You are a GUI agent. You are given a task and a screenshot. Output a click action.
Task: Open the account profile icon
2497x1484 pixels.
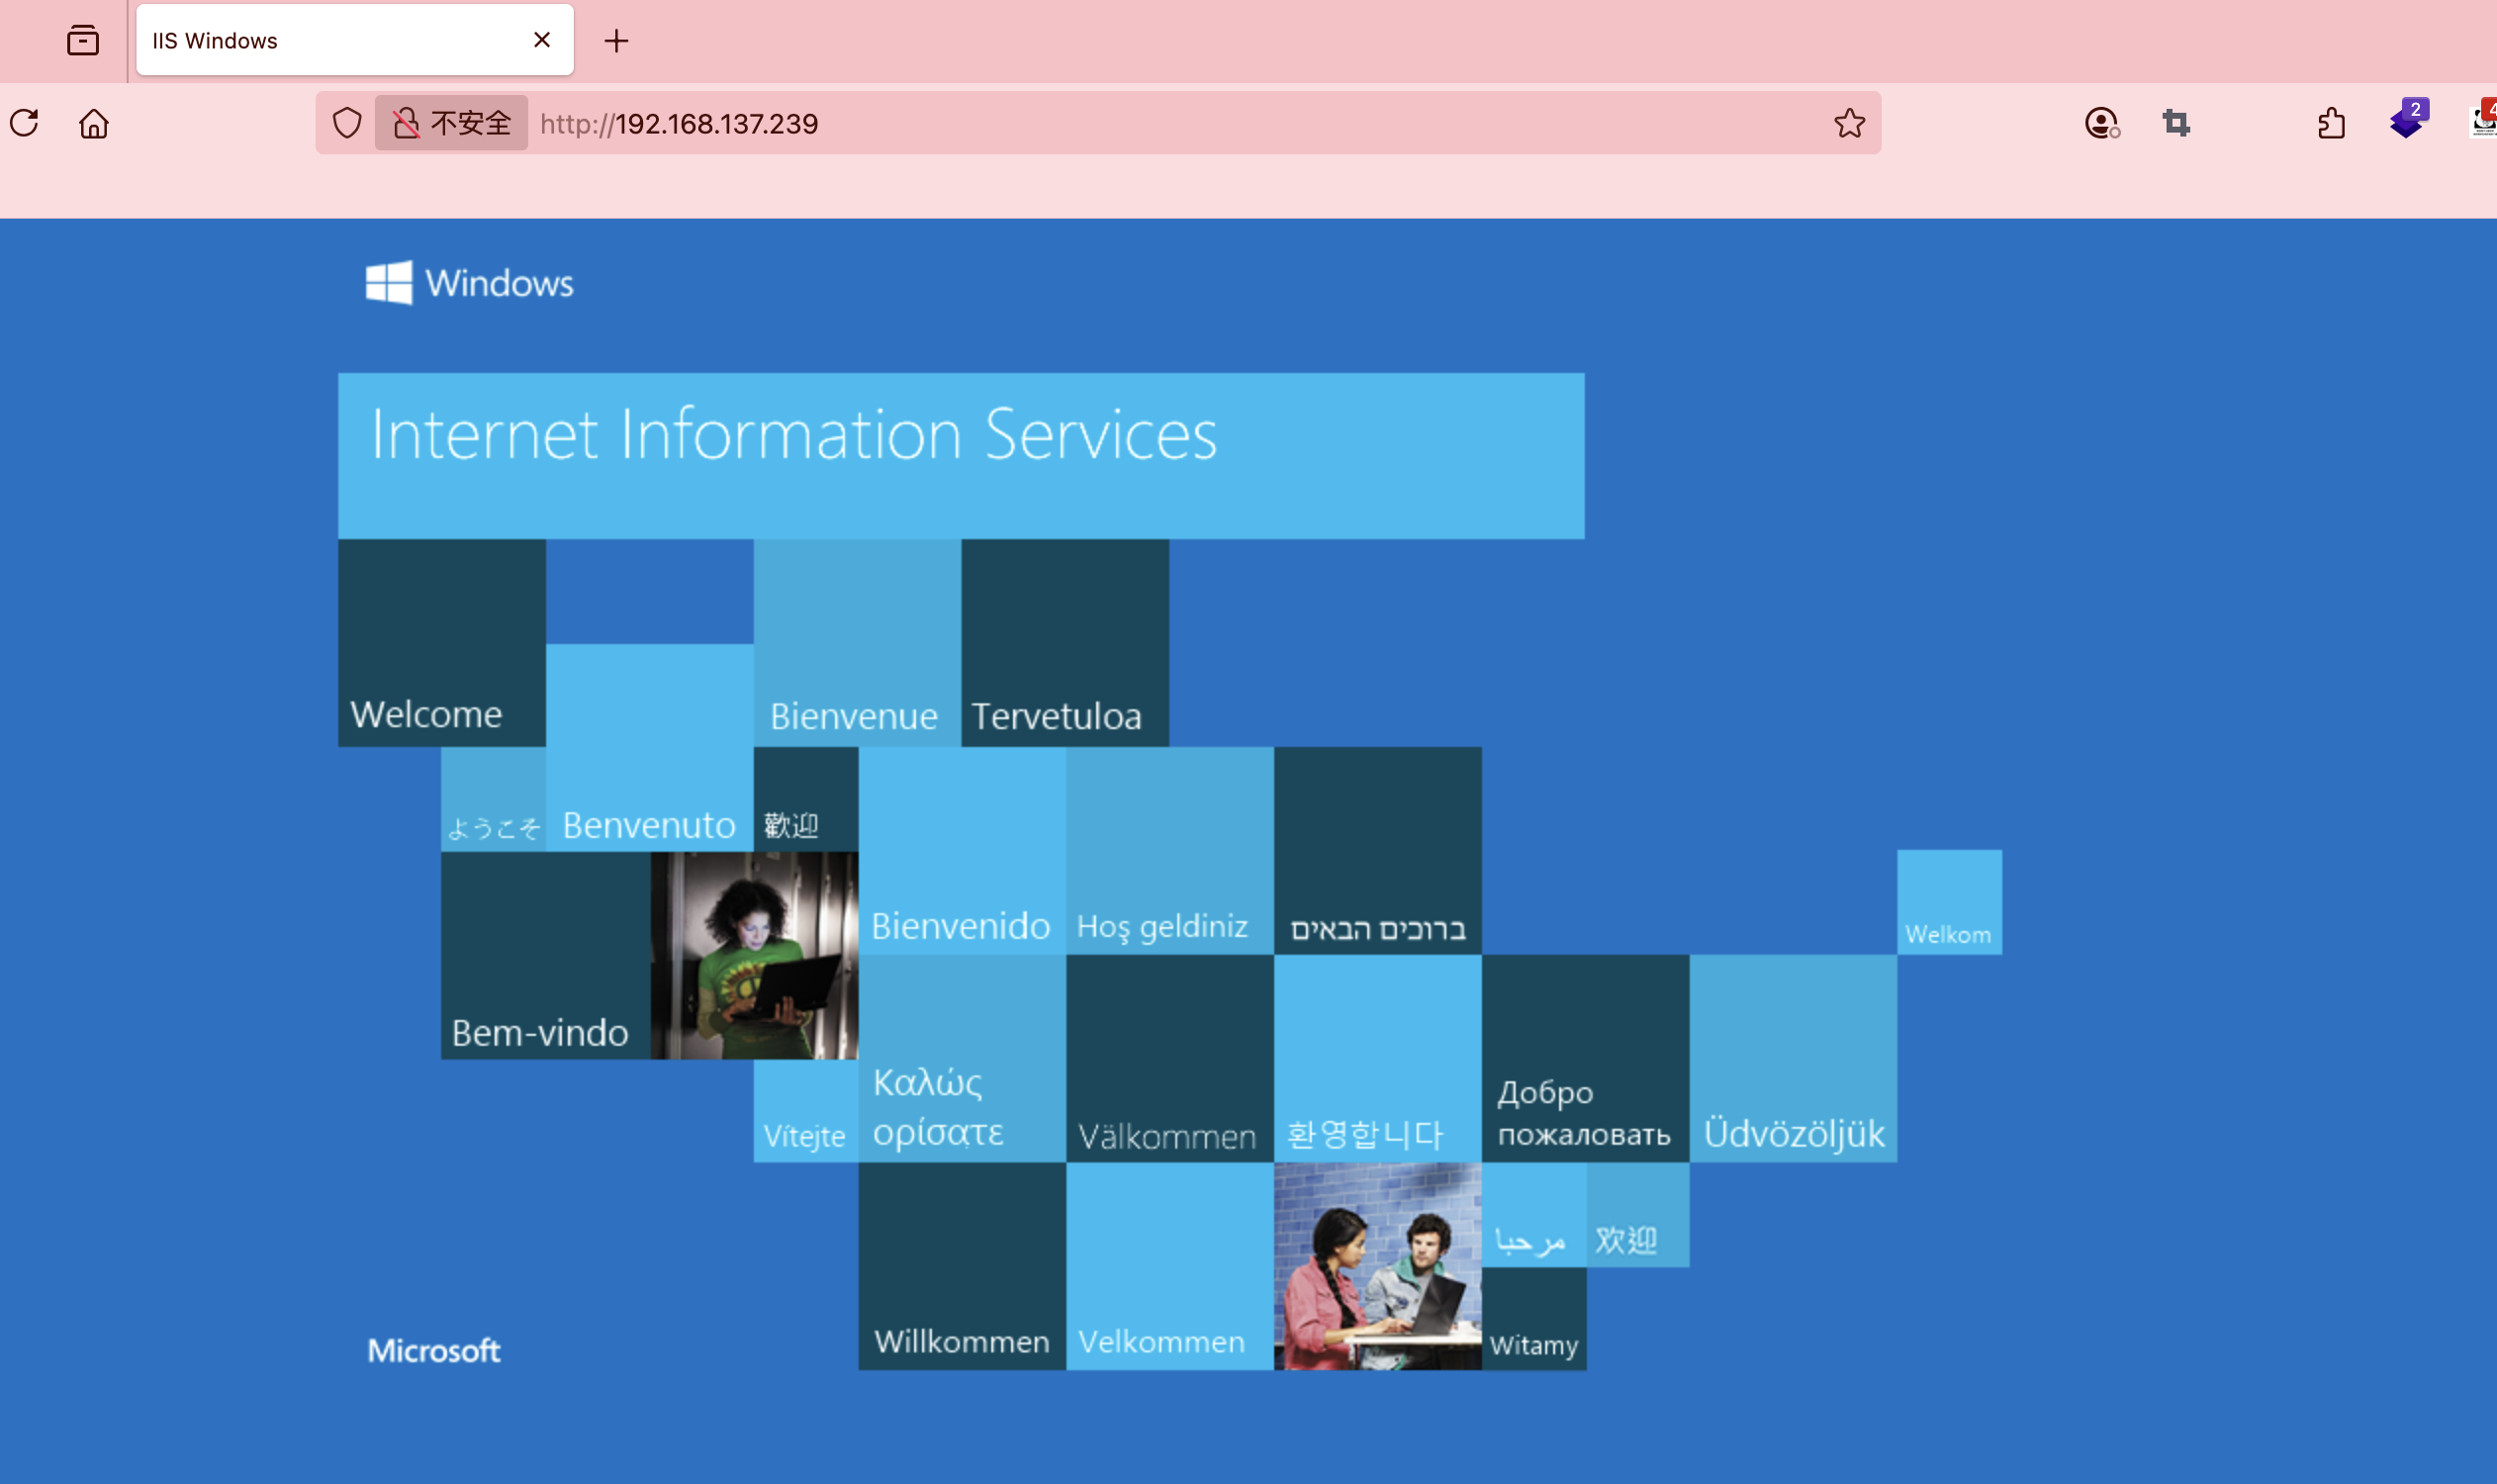pyautogui.click(x=2102, y=123)
